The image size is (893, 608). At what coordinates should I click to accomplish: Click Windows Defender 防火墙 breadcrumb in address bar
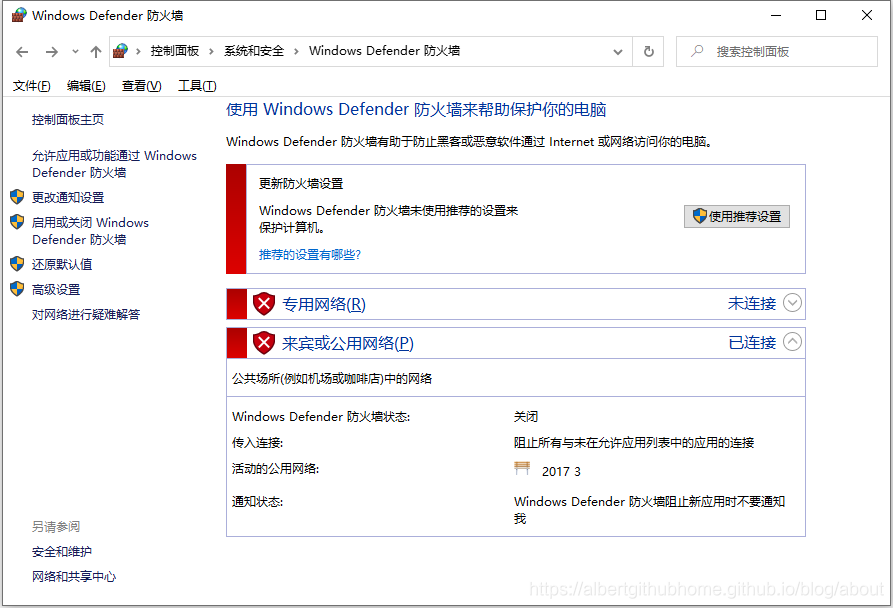384,51
